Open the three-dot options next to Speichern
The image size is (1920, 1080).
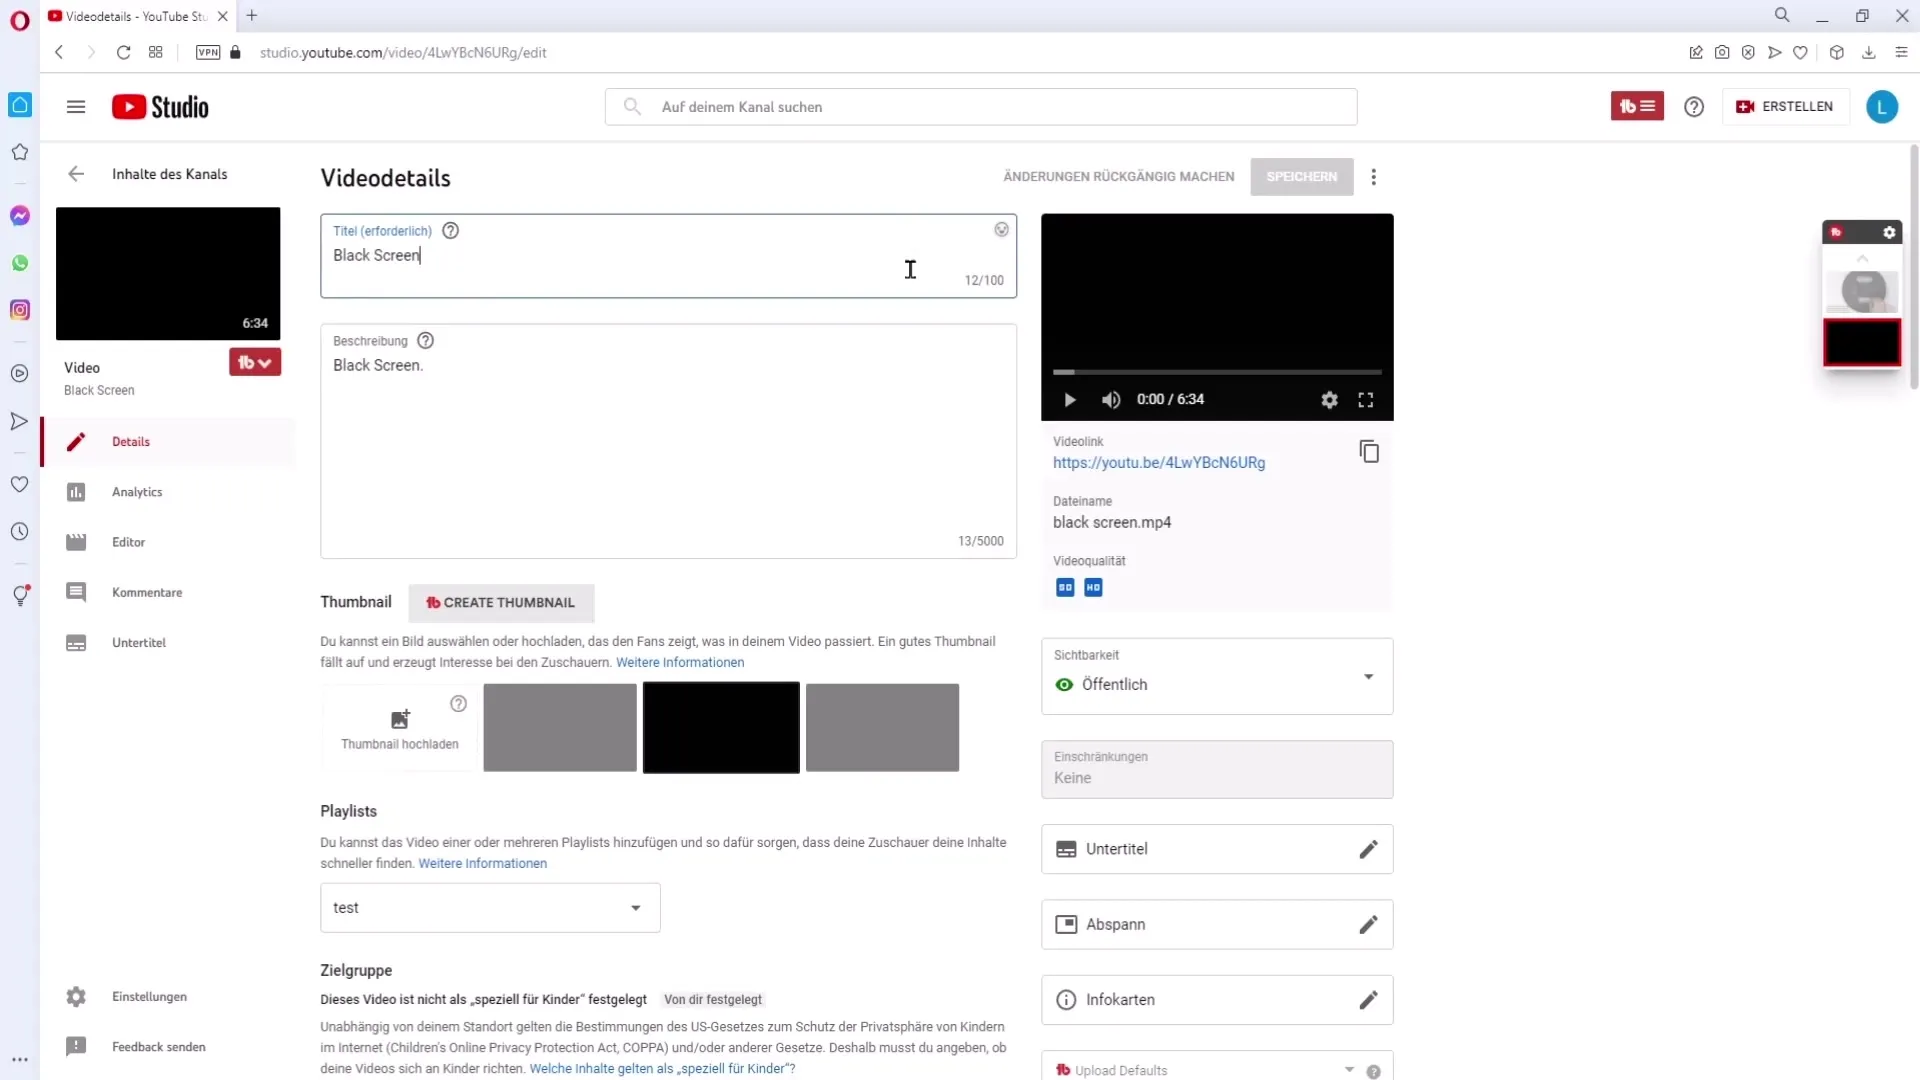tap(1374, 177)
